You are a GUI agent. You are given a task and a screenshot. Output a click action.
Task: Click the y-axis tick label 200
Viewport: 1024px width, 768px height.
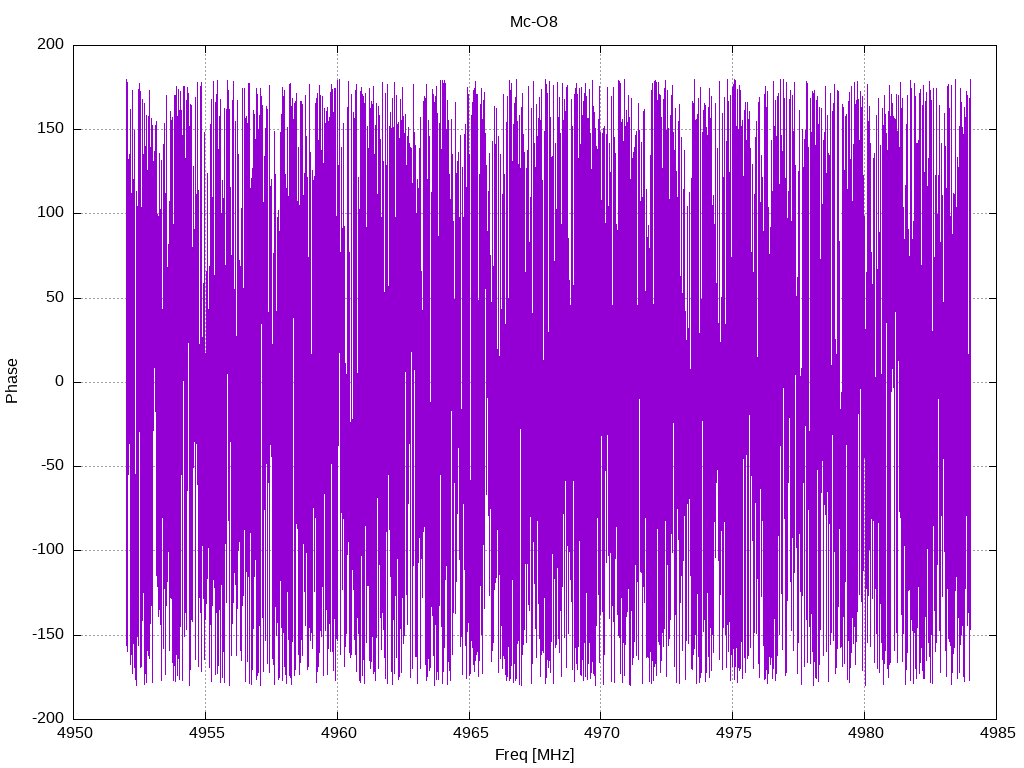(x=51, y=44)
